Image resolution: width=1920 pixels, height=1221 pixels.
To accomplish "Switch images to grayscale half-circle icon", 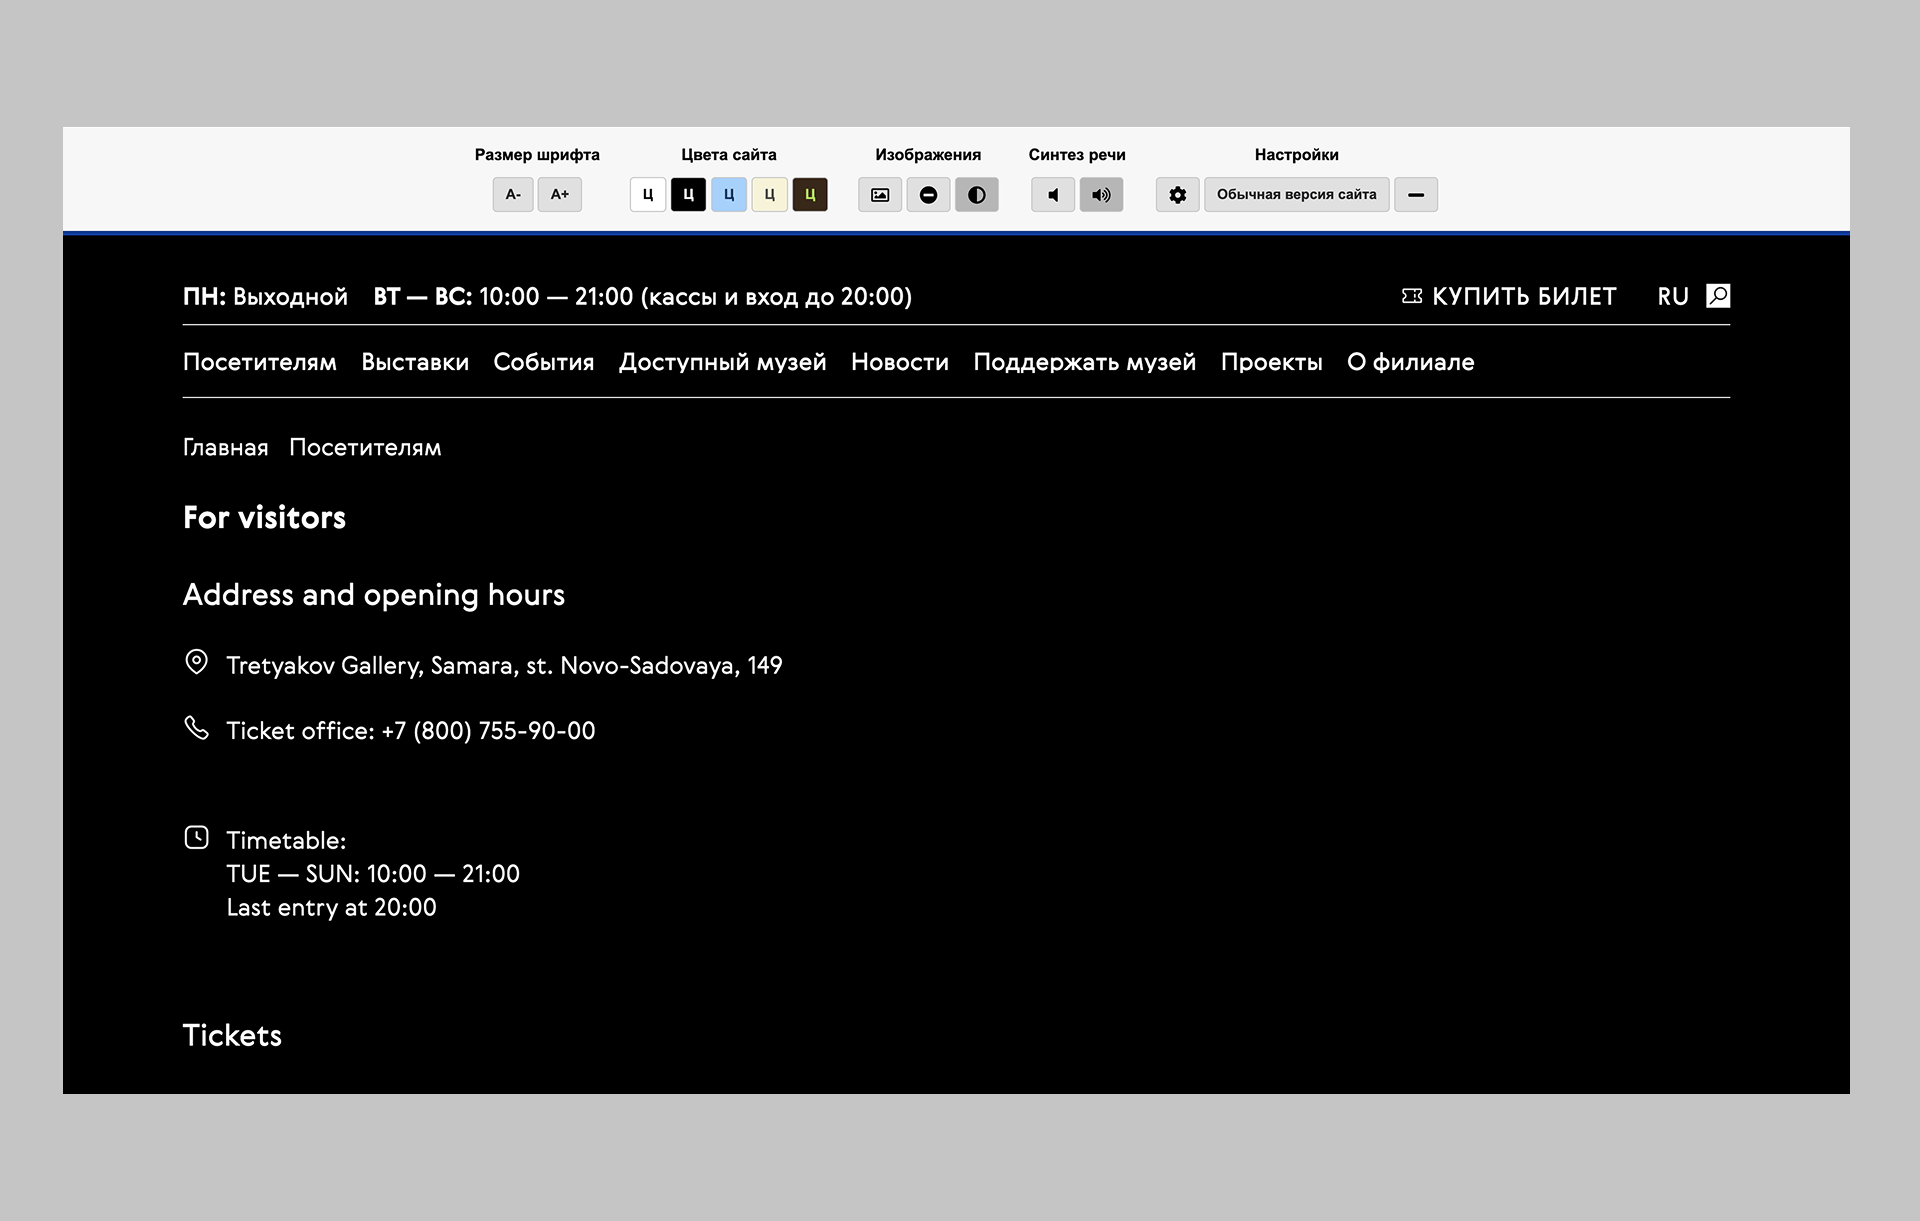I will click(x=977, y=195).
